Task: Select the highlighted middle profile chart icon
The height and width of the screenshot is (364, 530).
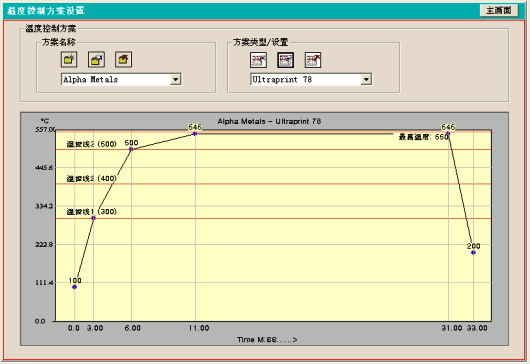Action: point(286,60)
